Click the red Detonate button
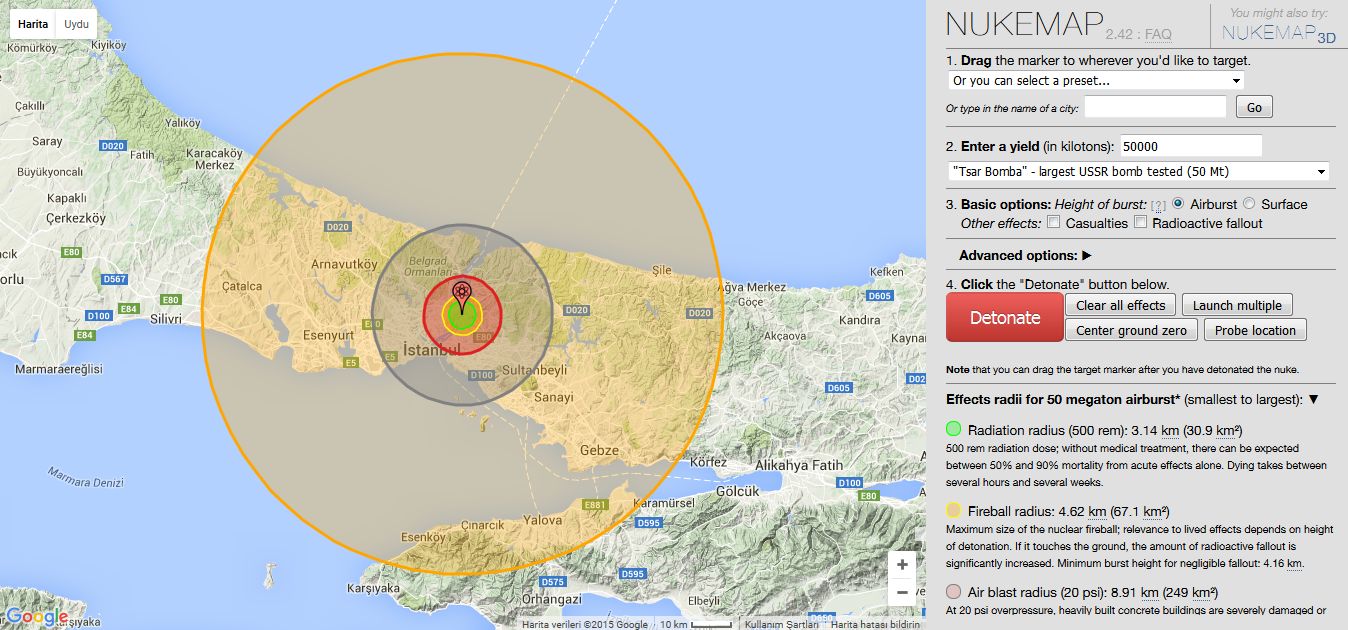 click(x=1005, y=317)
